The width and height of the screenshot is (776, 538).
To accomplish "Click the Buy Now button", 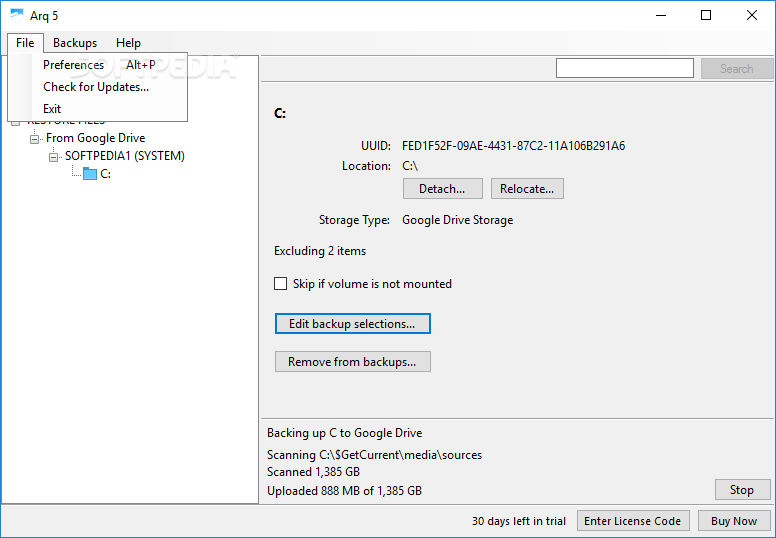I will pos(734,521).
